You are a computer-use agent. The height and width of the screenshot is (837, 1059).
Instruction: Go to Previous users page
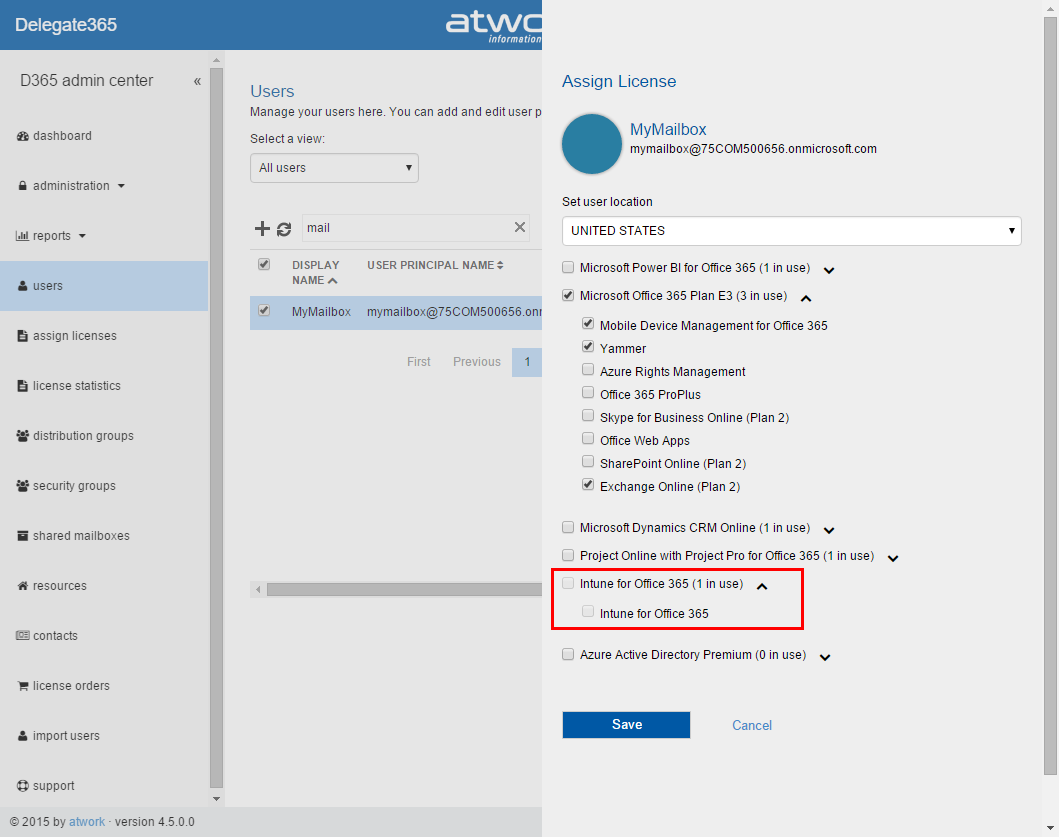pos(477,362)
